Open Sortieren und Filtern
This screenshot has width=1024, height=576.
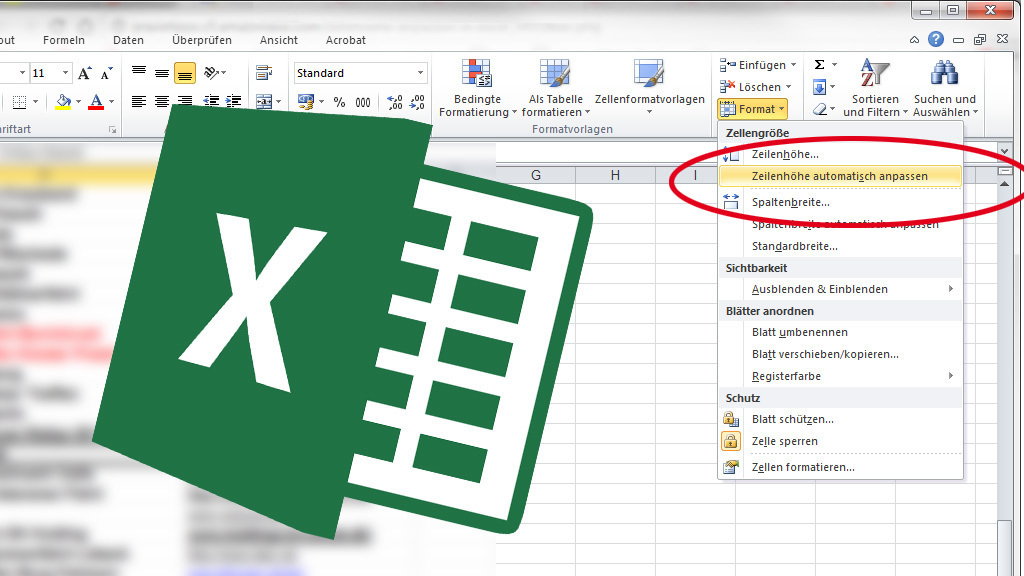[875, 89]
